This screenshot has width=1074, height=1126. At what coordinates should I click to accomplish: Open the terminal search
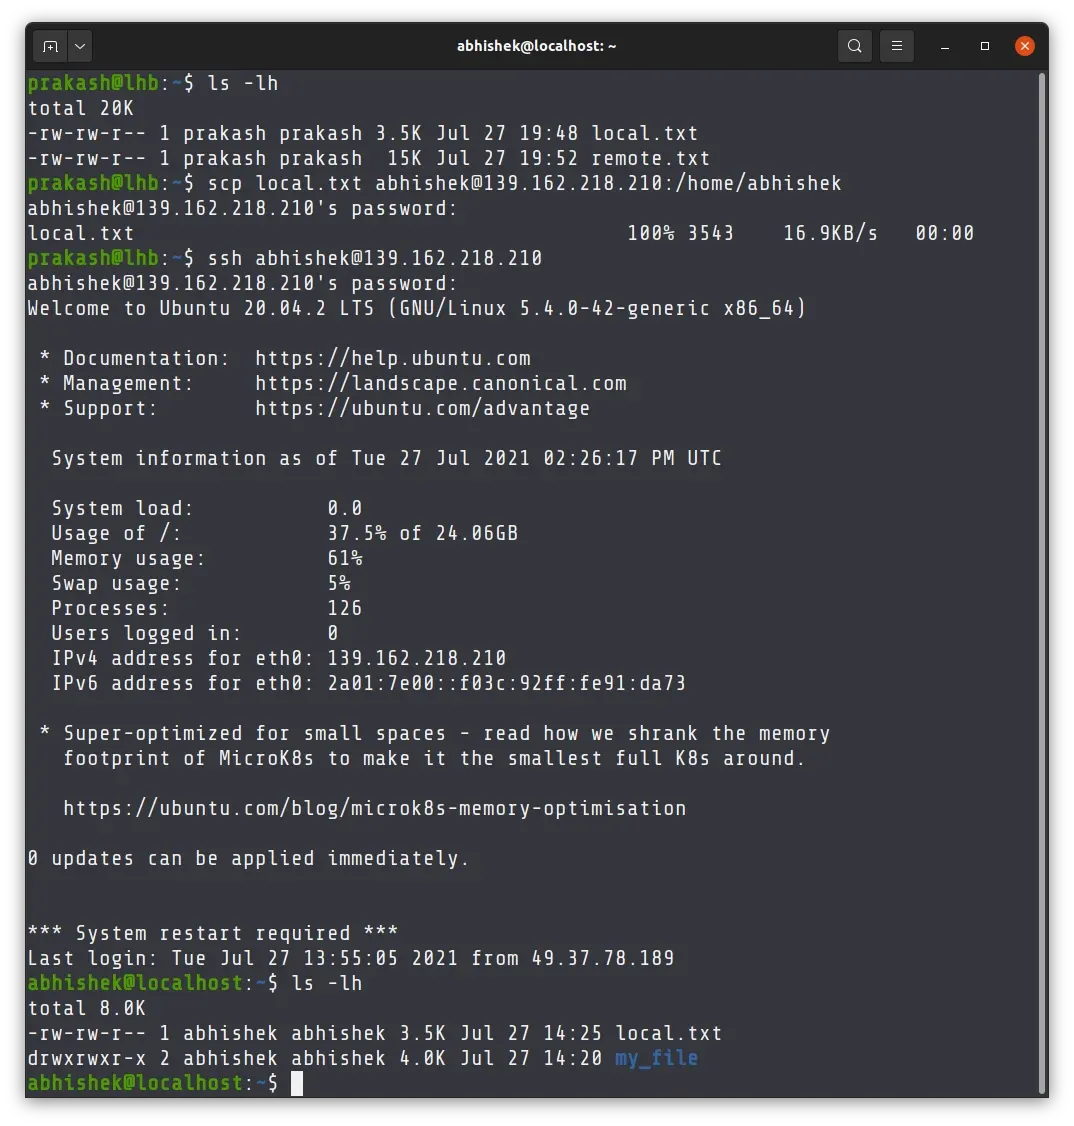[854, 47]
